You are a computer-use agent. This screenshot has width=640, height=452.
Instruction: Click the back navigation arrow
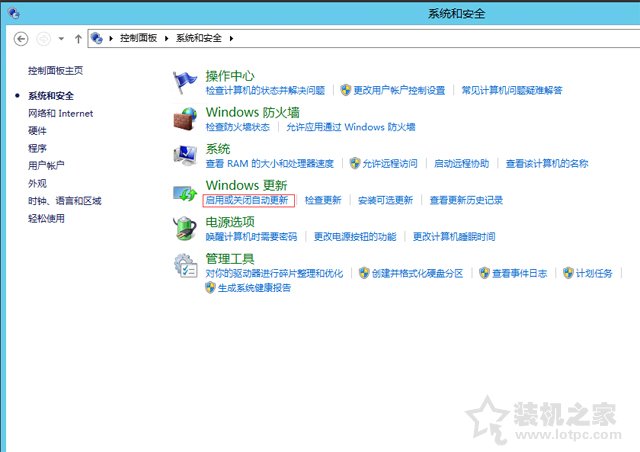click(x=21, y=39)
